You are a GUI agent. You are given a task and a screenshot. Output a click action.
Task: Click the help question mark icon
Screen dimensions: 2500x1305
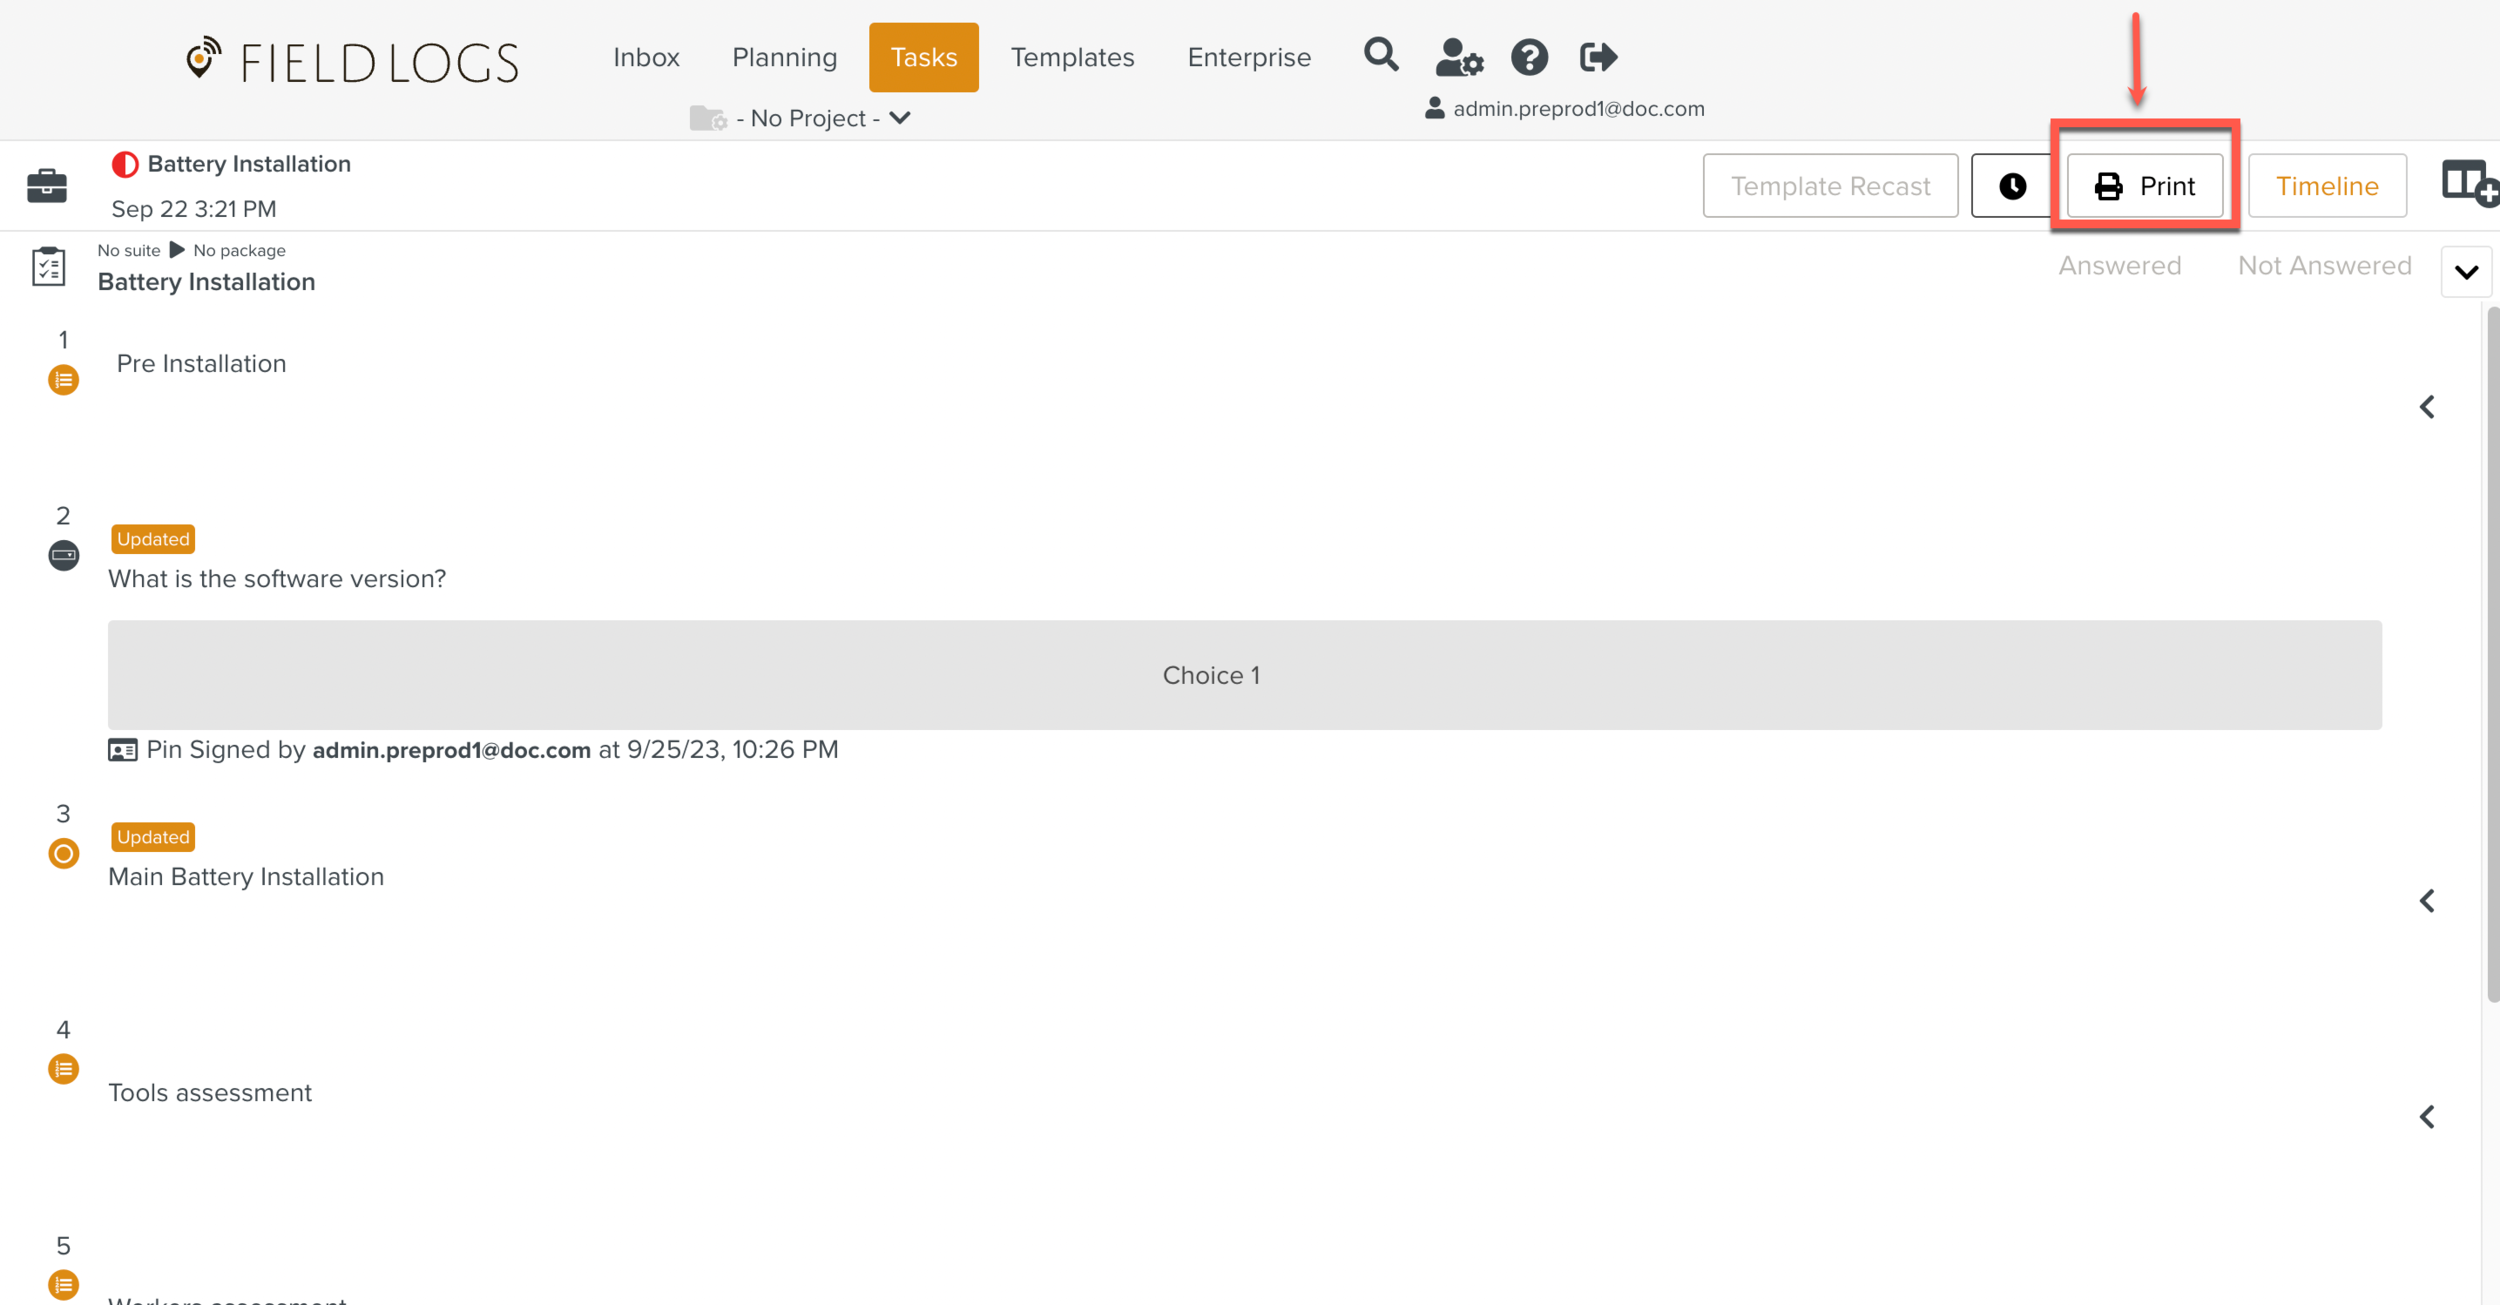tap(1529, 58)
